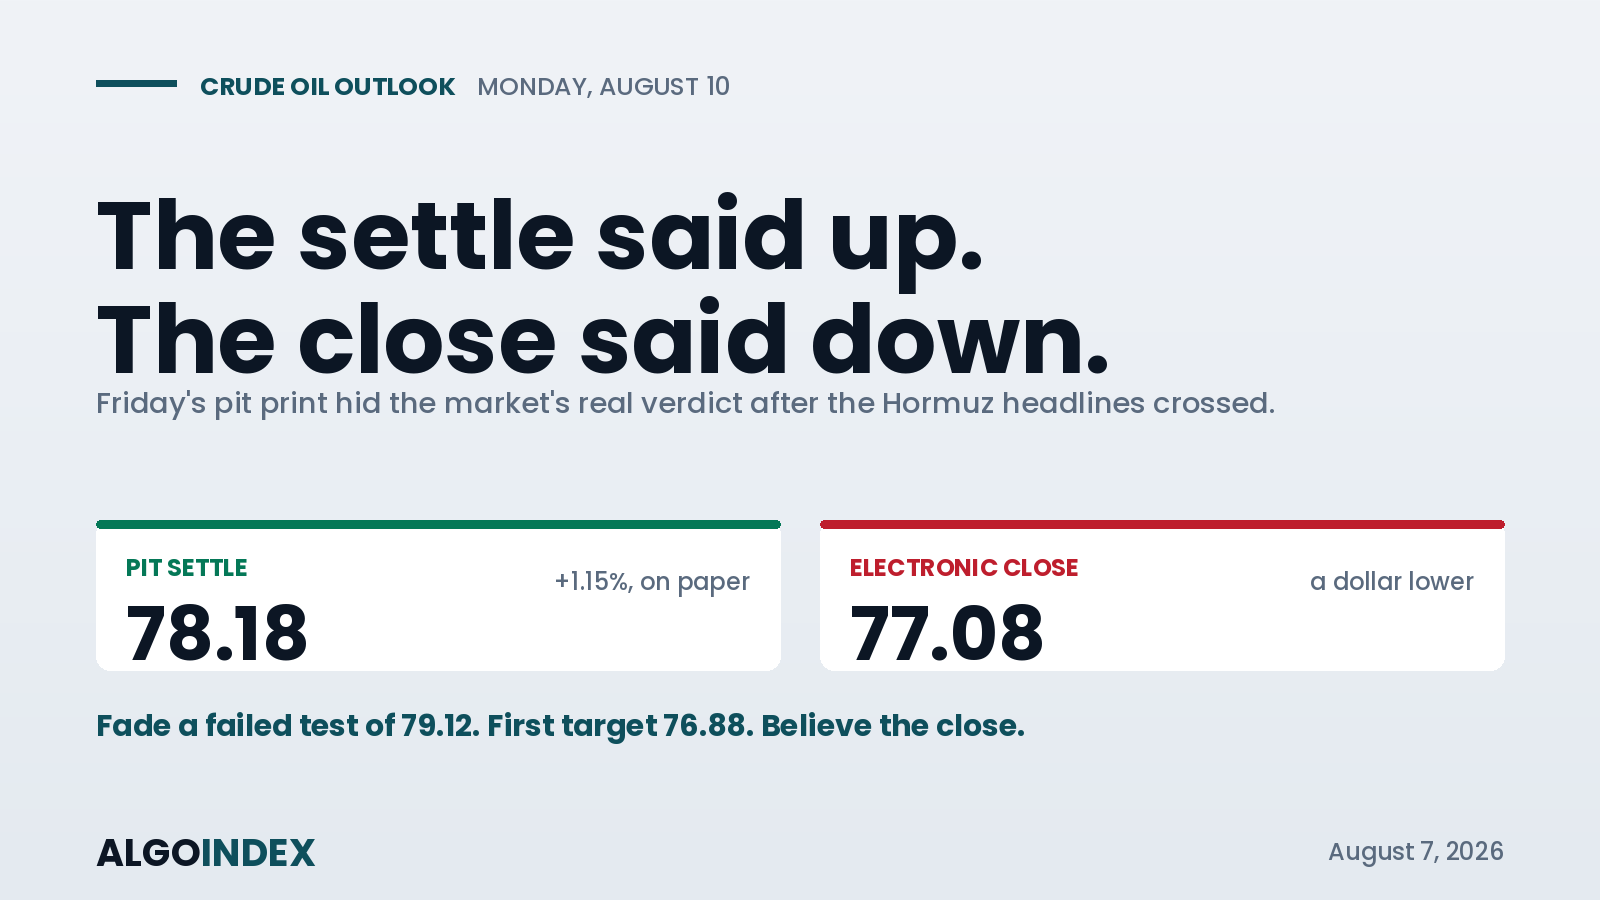Click the '+1.15%, on paper' note
The image size is (1600, 900).
tap(652, 581)
